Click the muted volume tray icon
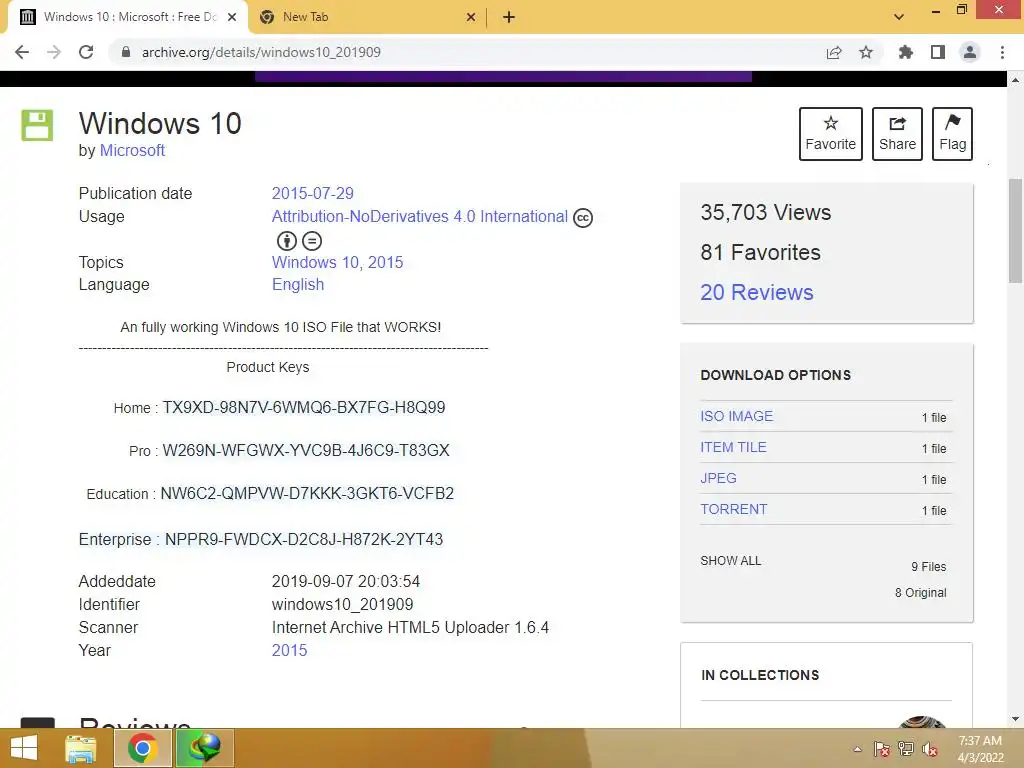Image resolution: width=1024 pixels, height=768 pixels. 930,749
